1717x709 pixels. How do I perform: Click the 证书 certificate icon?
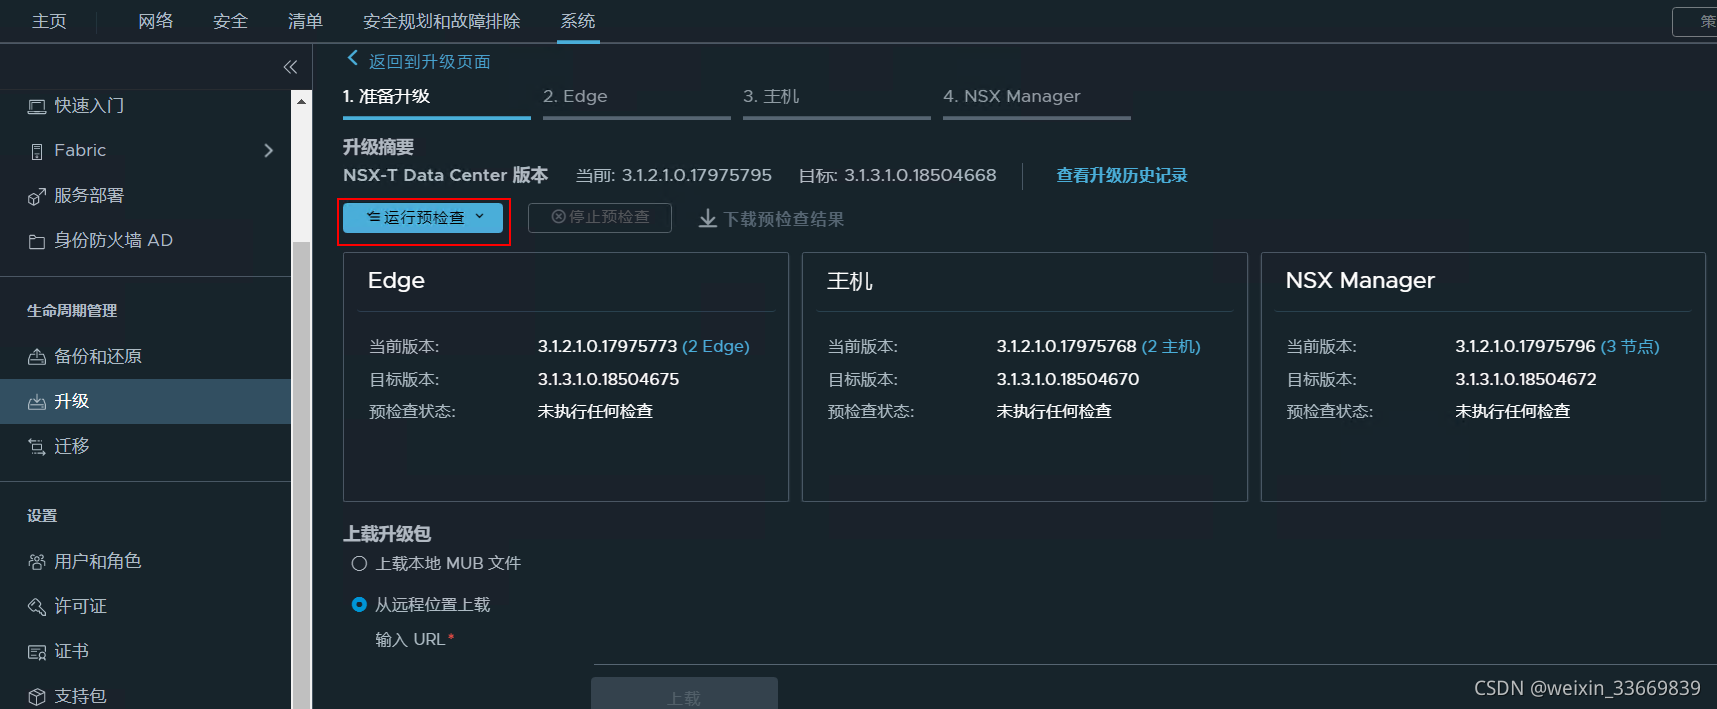tap(37, 652)
